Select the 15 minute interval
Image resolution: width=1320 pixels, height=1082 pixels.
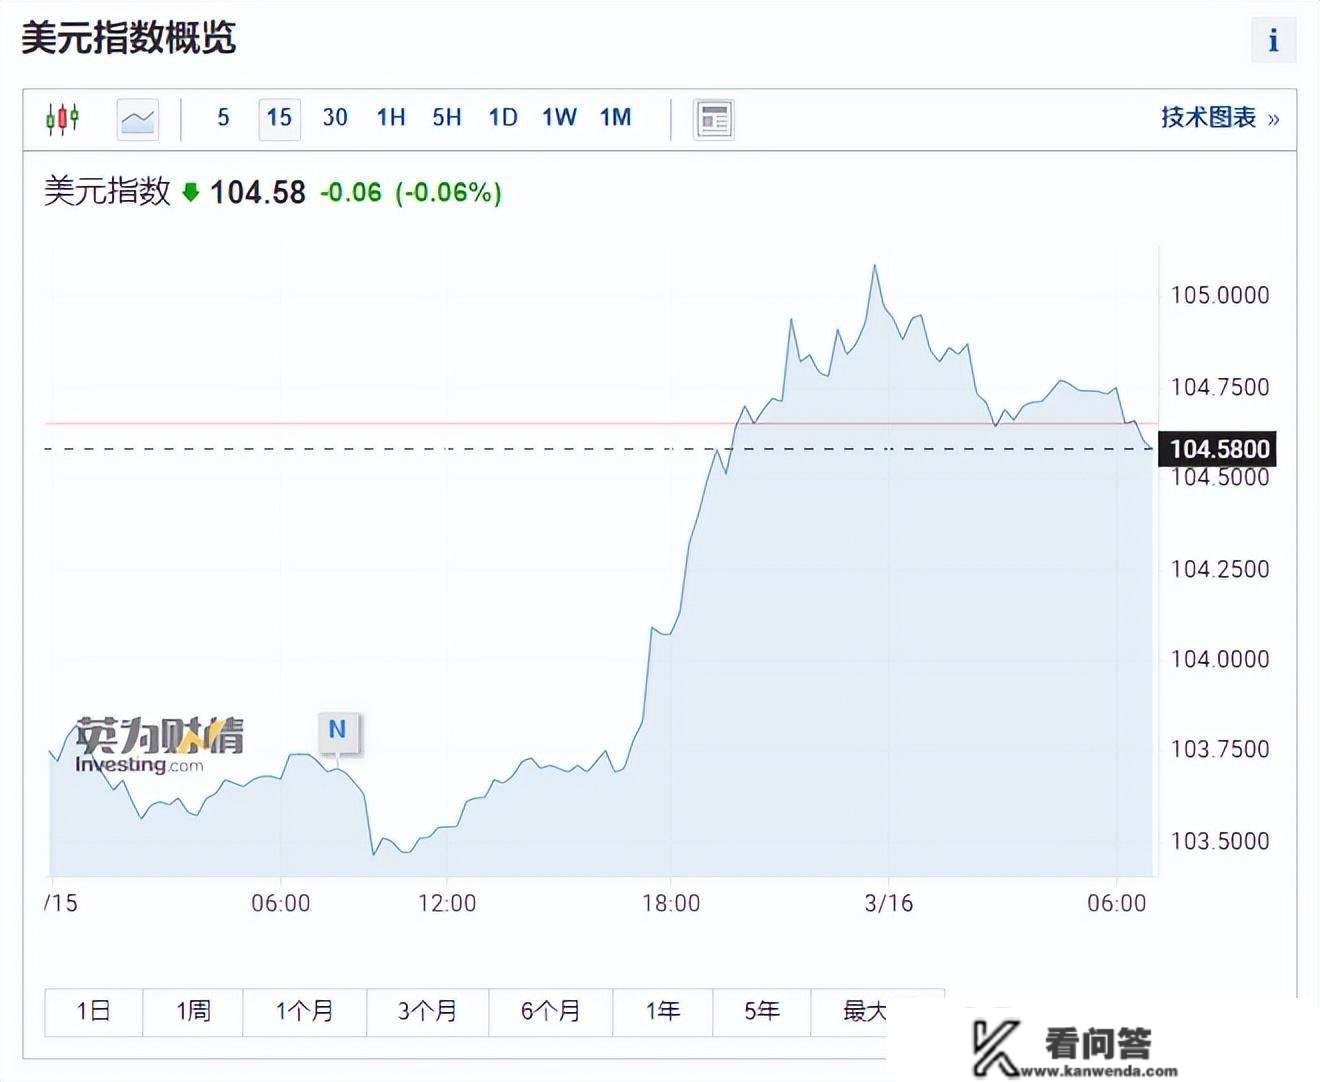pos(279,118)
